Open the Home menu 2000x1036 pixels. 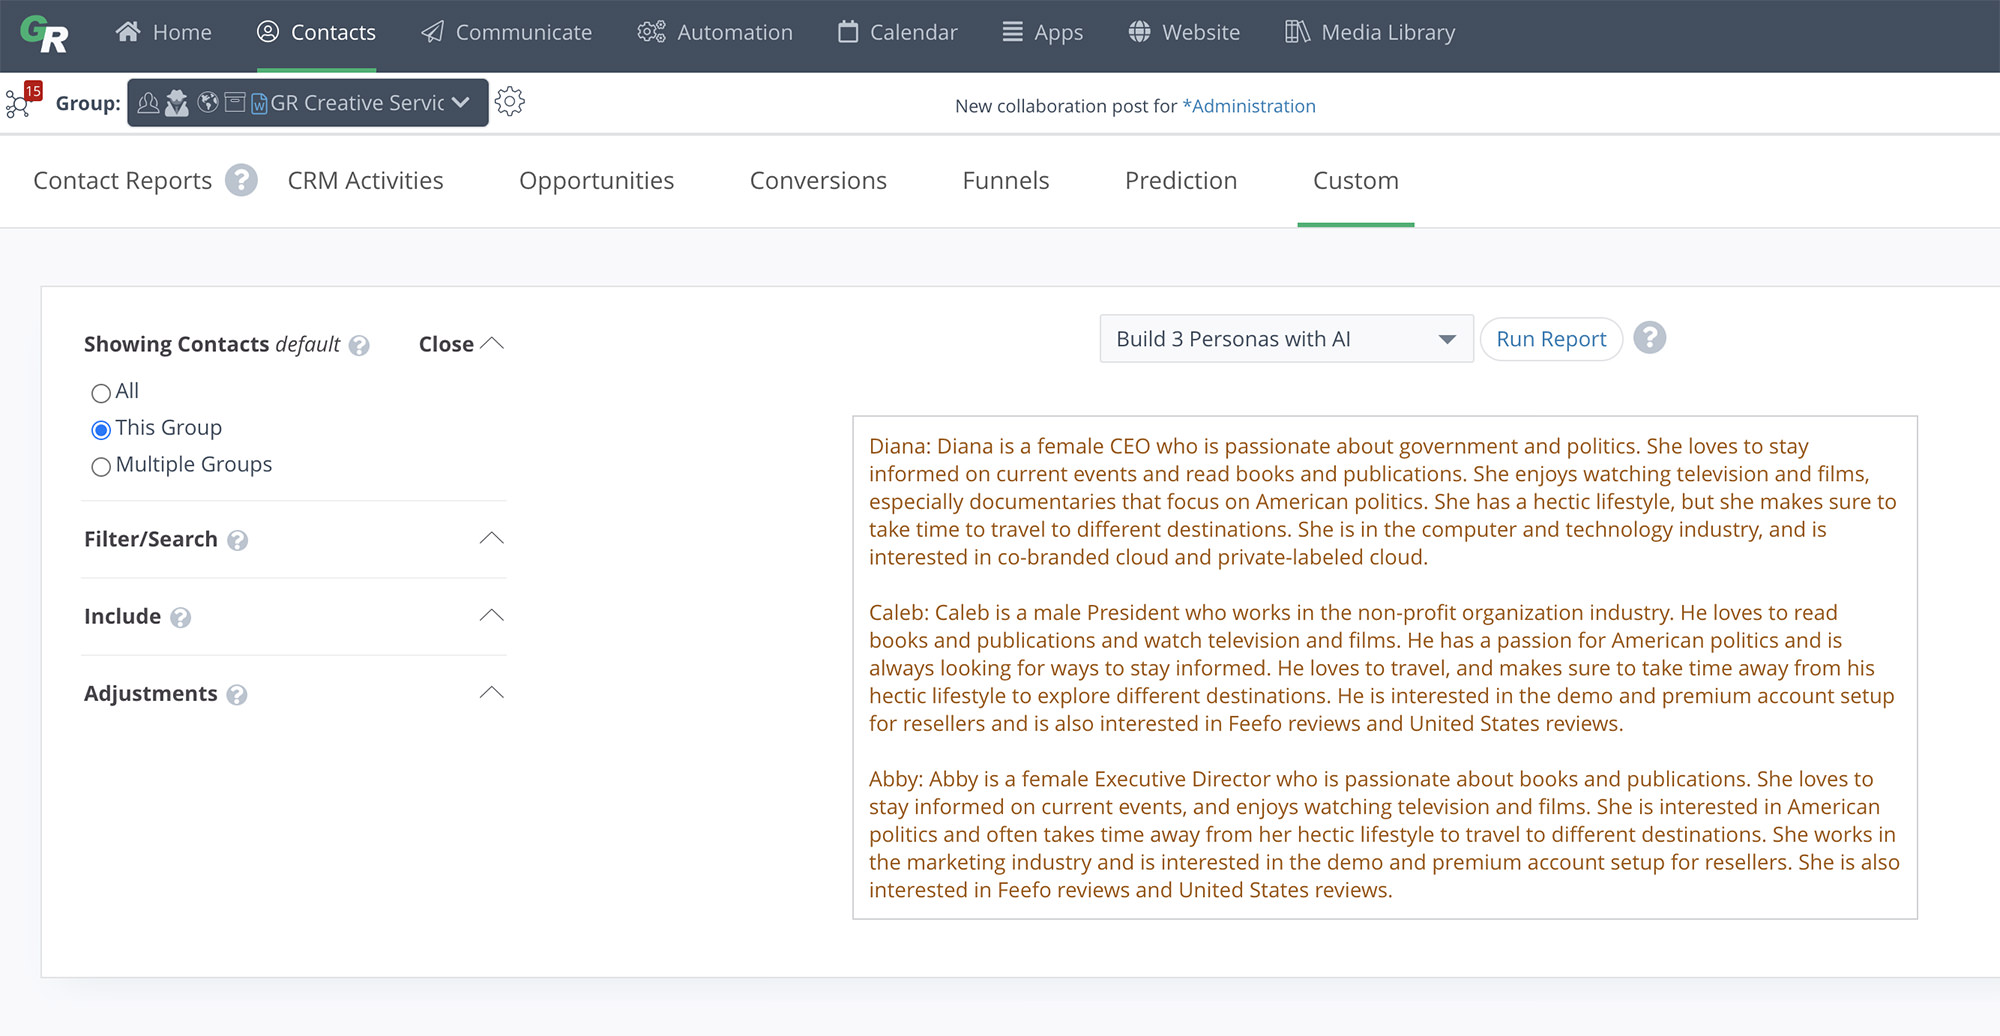[x=163, y=32]
